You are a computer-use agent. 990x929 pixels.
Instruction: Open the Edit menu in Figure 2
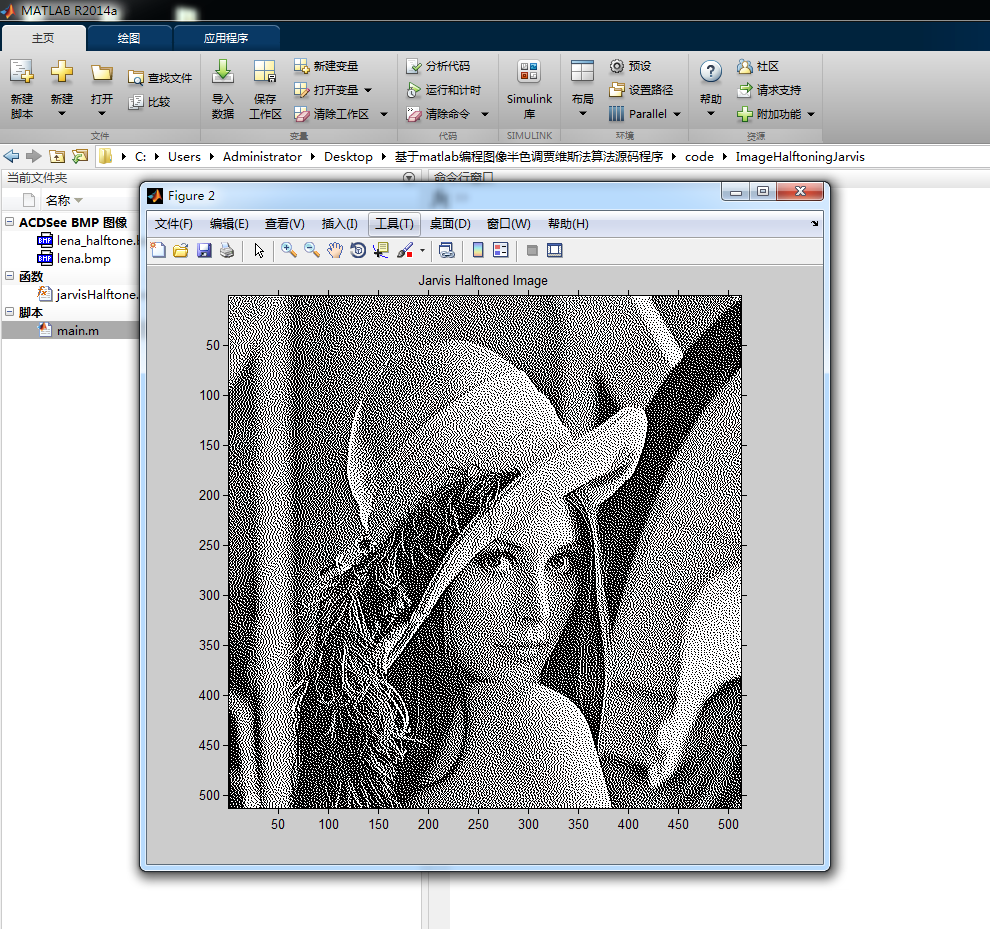click(229, 224)
